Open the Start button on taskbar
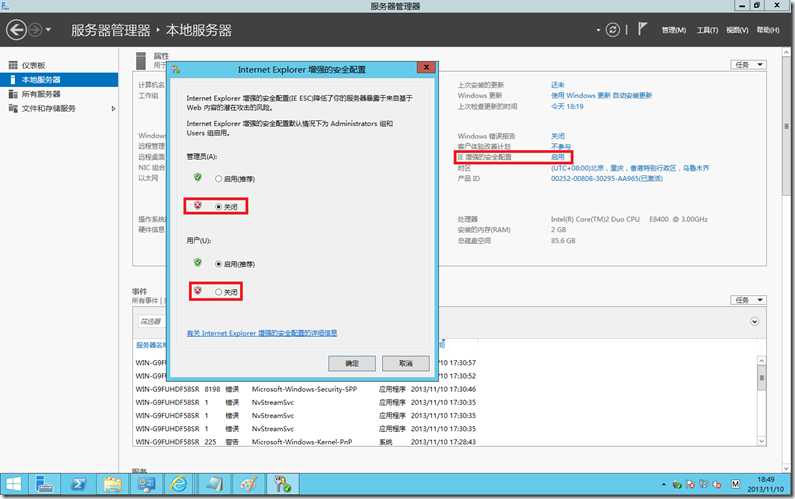 (x=14, y=485)
